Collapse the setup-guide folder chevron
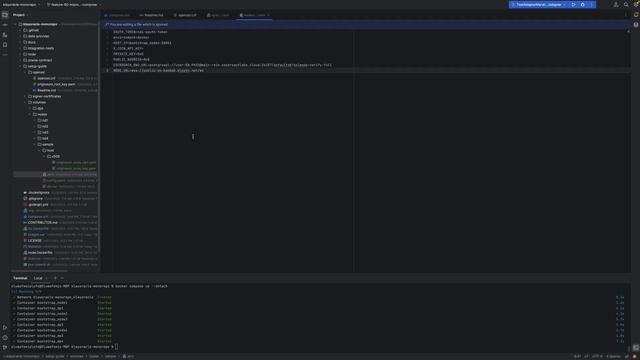 pos(20,66)
